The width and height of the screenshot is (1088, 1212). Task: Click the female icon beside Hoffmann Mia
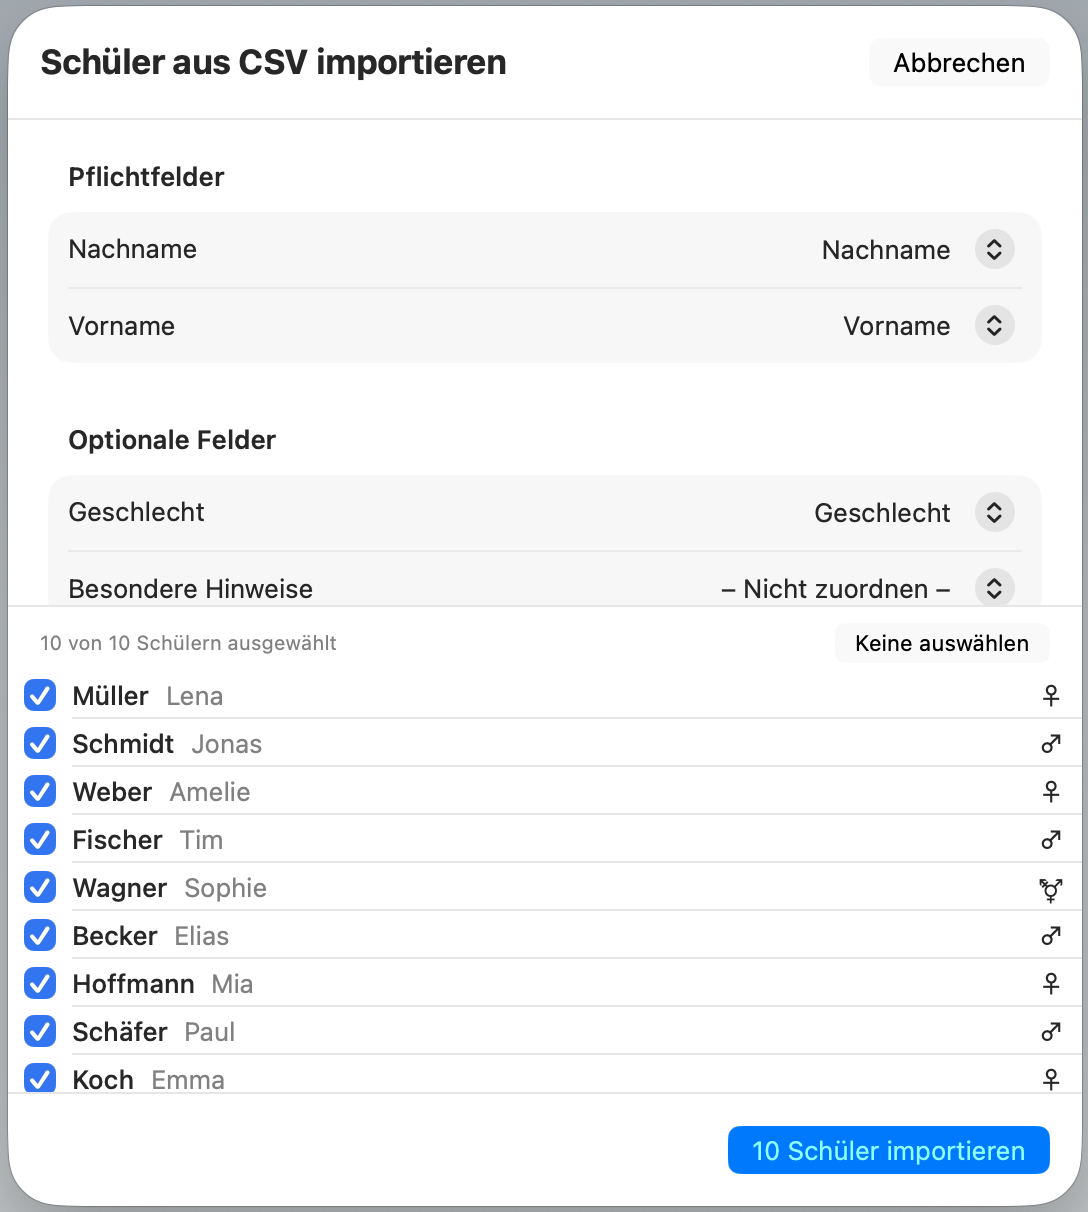pyautogui.click(x=1051, y=983)
